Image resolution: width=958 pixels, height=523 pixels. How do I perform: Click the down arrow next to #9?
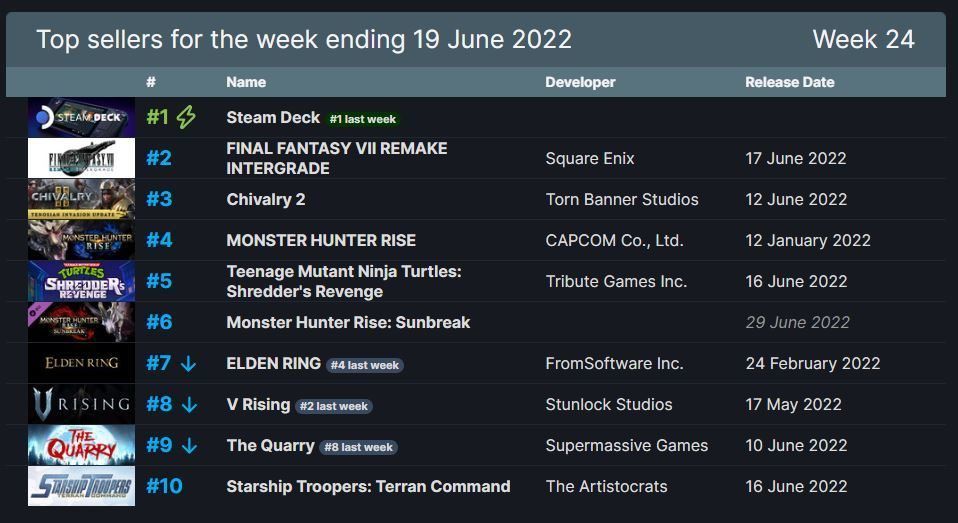[189, 445]
